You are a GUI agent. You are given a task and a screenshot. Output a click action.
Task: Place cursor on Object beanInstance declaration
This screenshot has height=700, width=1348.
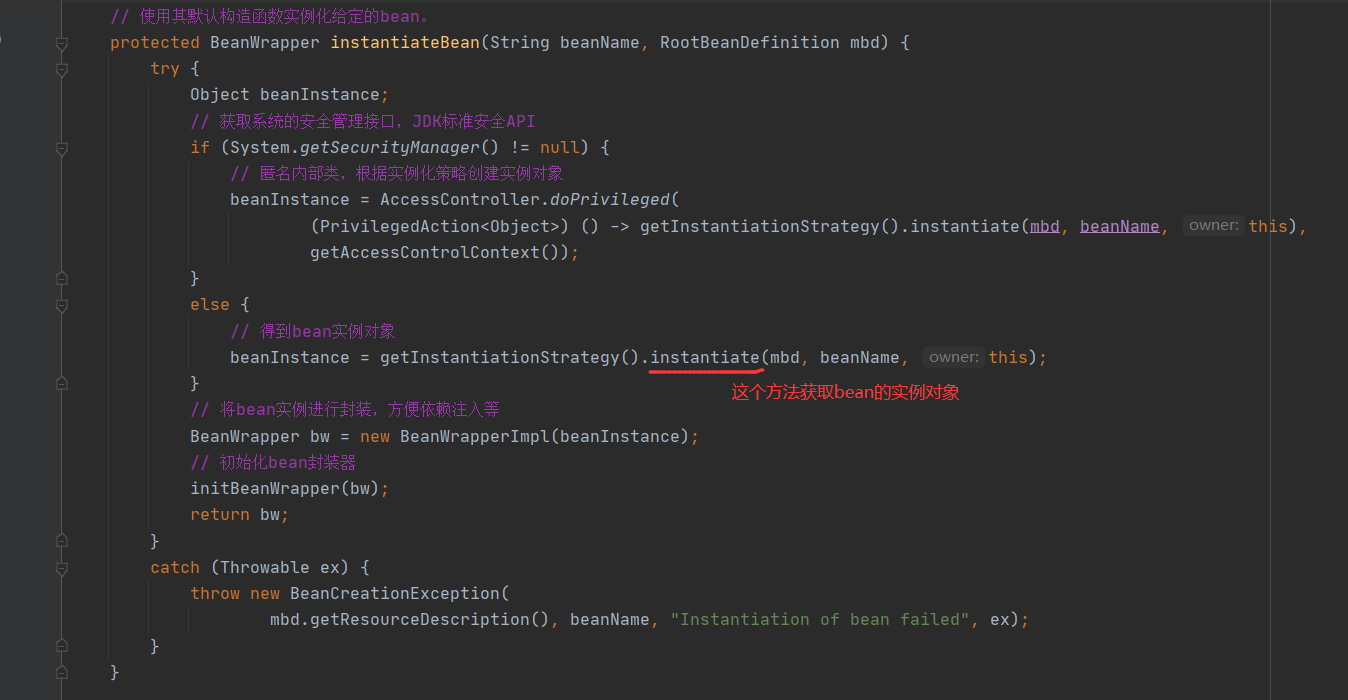289,95
